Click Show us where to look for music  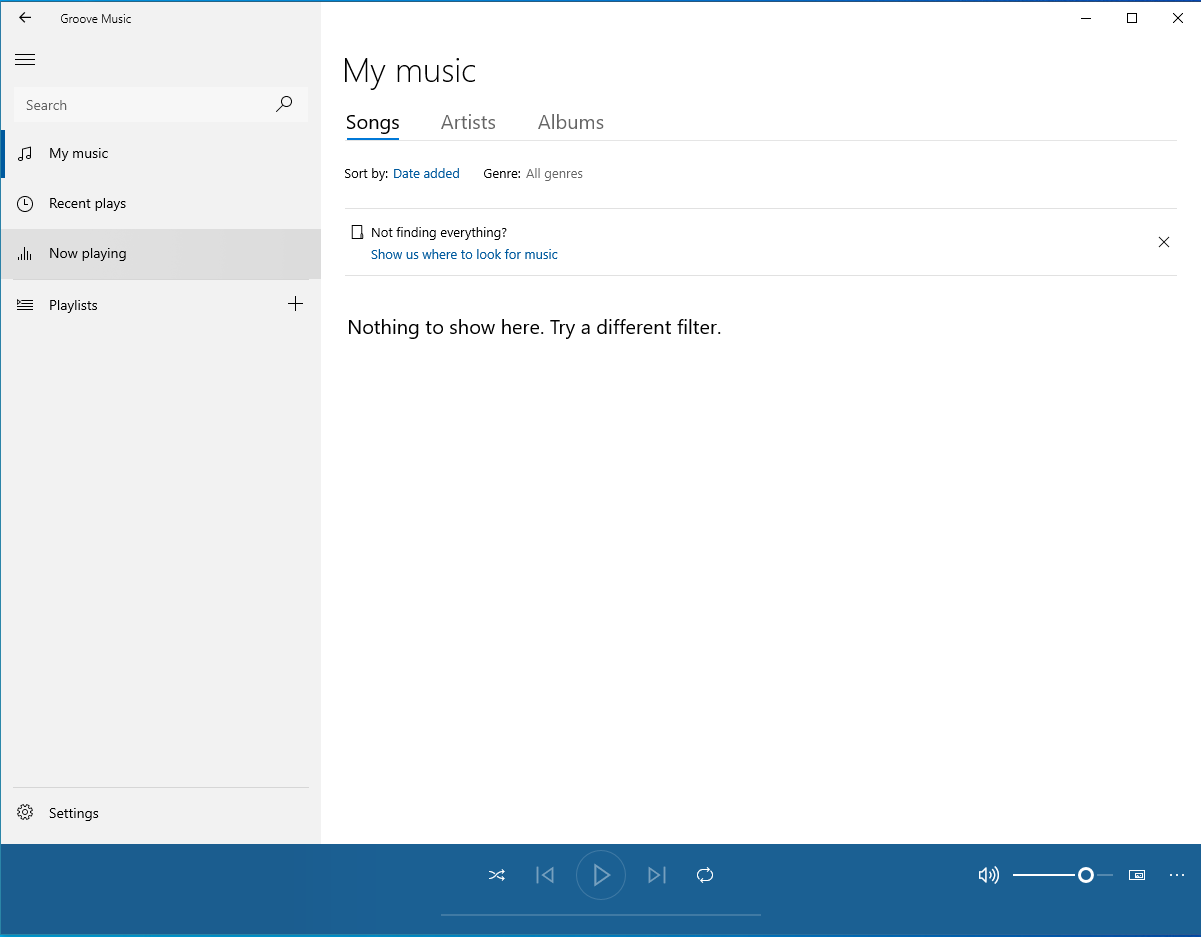coord(464,255)
